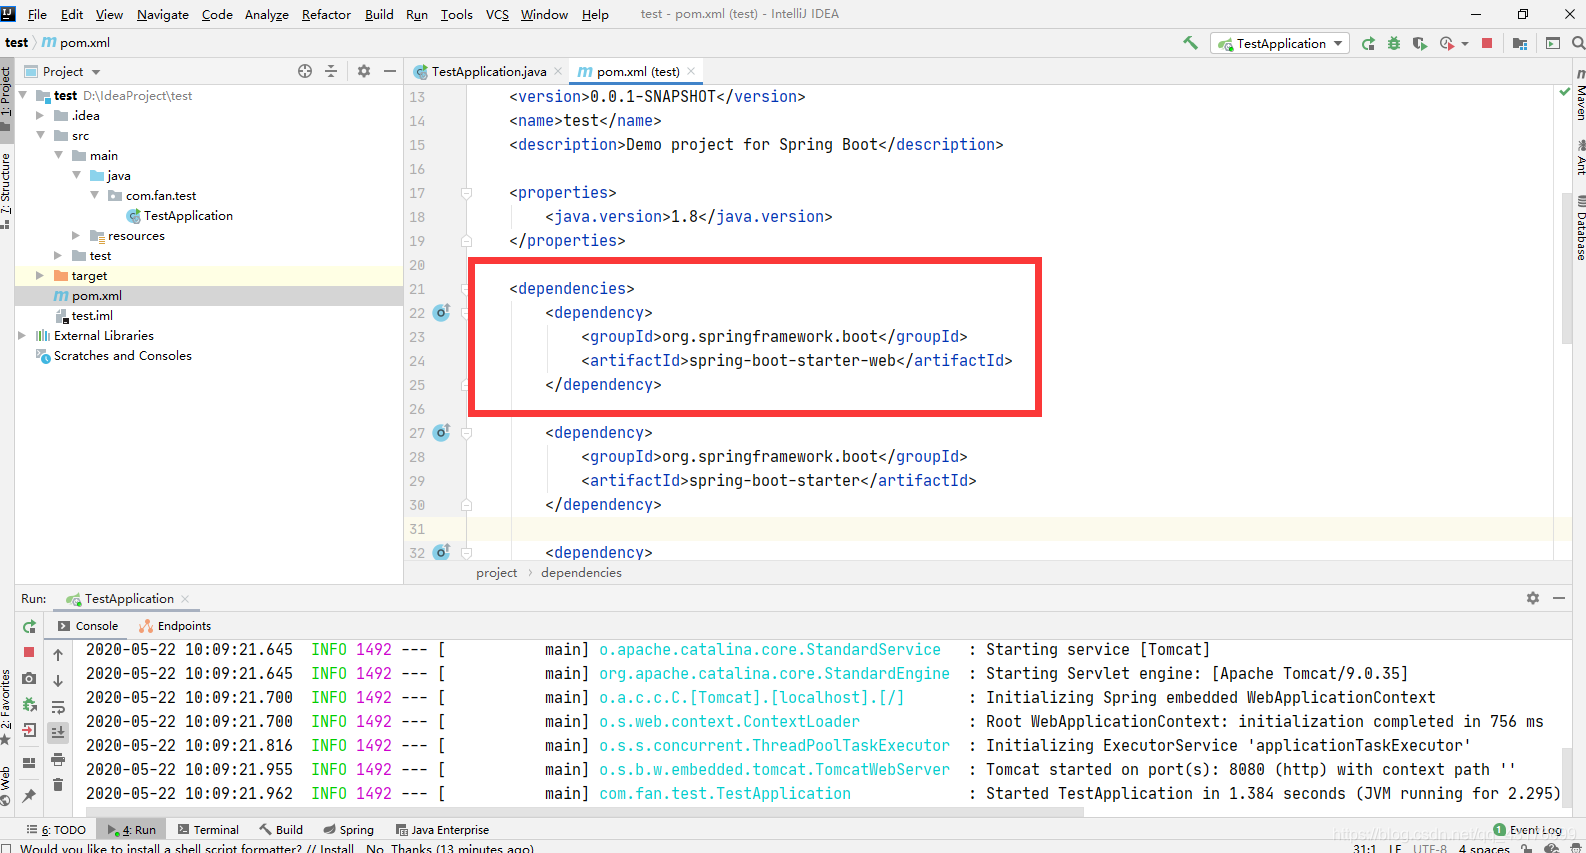The image size is (1586, 853).
Task: Open Project Structure from the toolbar
Action: 1520,43
